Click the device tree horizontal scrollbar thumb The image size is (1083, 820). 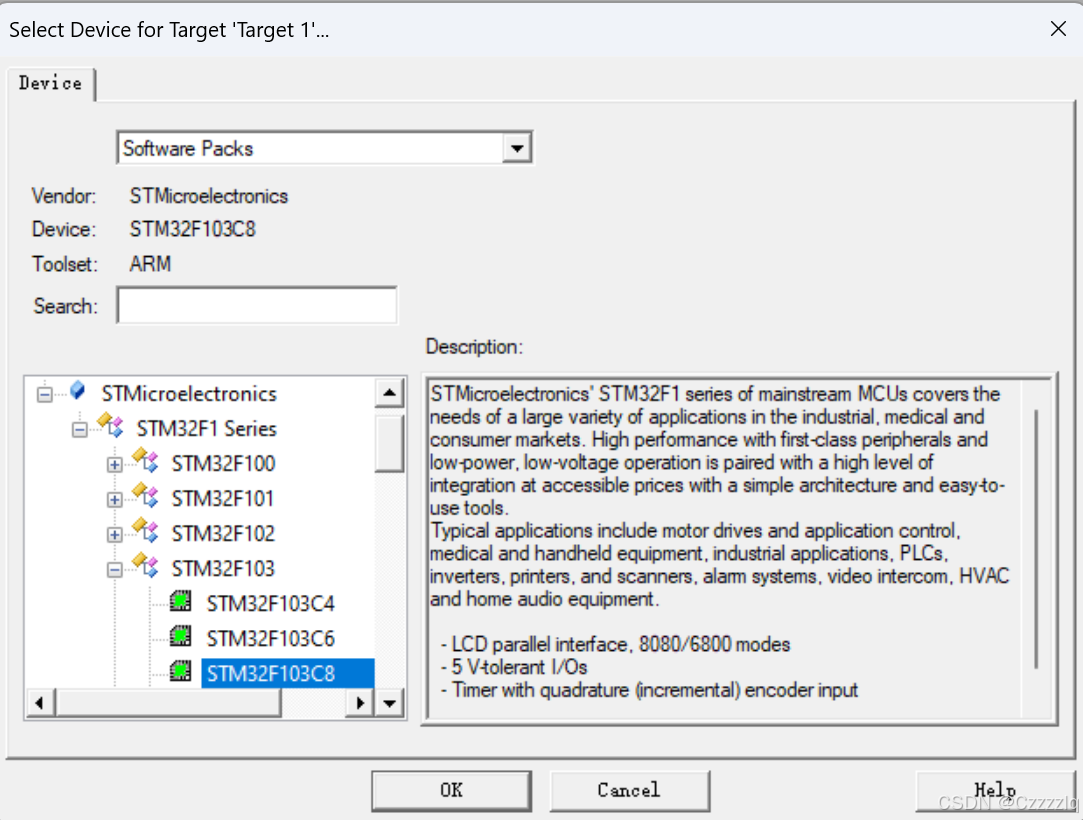coord(168,703)
